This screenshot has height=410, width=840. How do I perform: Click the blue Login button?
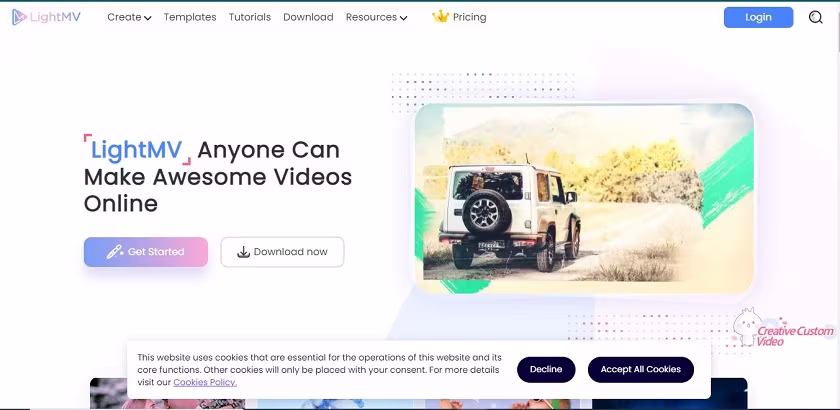758,17
